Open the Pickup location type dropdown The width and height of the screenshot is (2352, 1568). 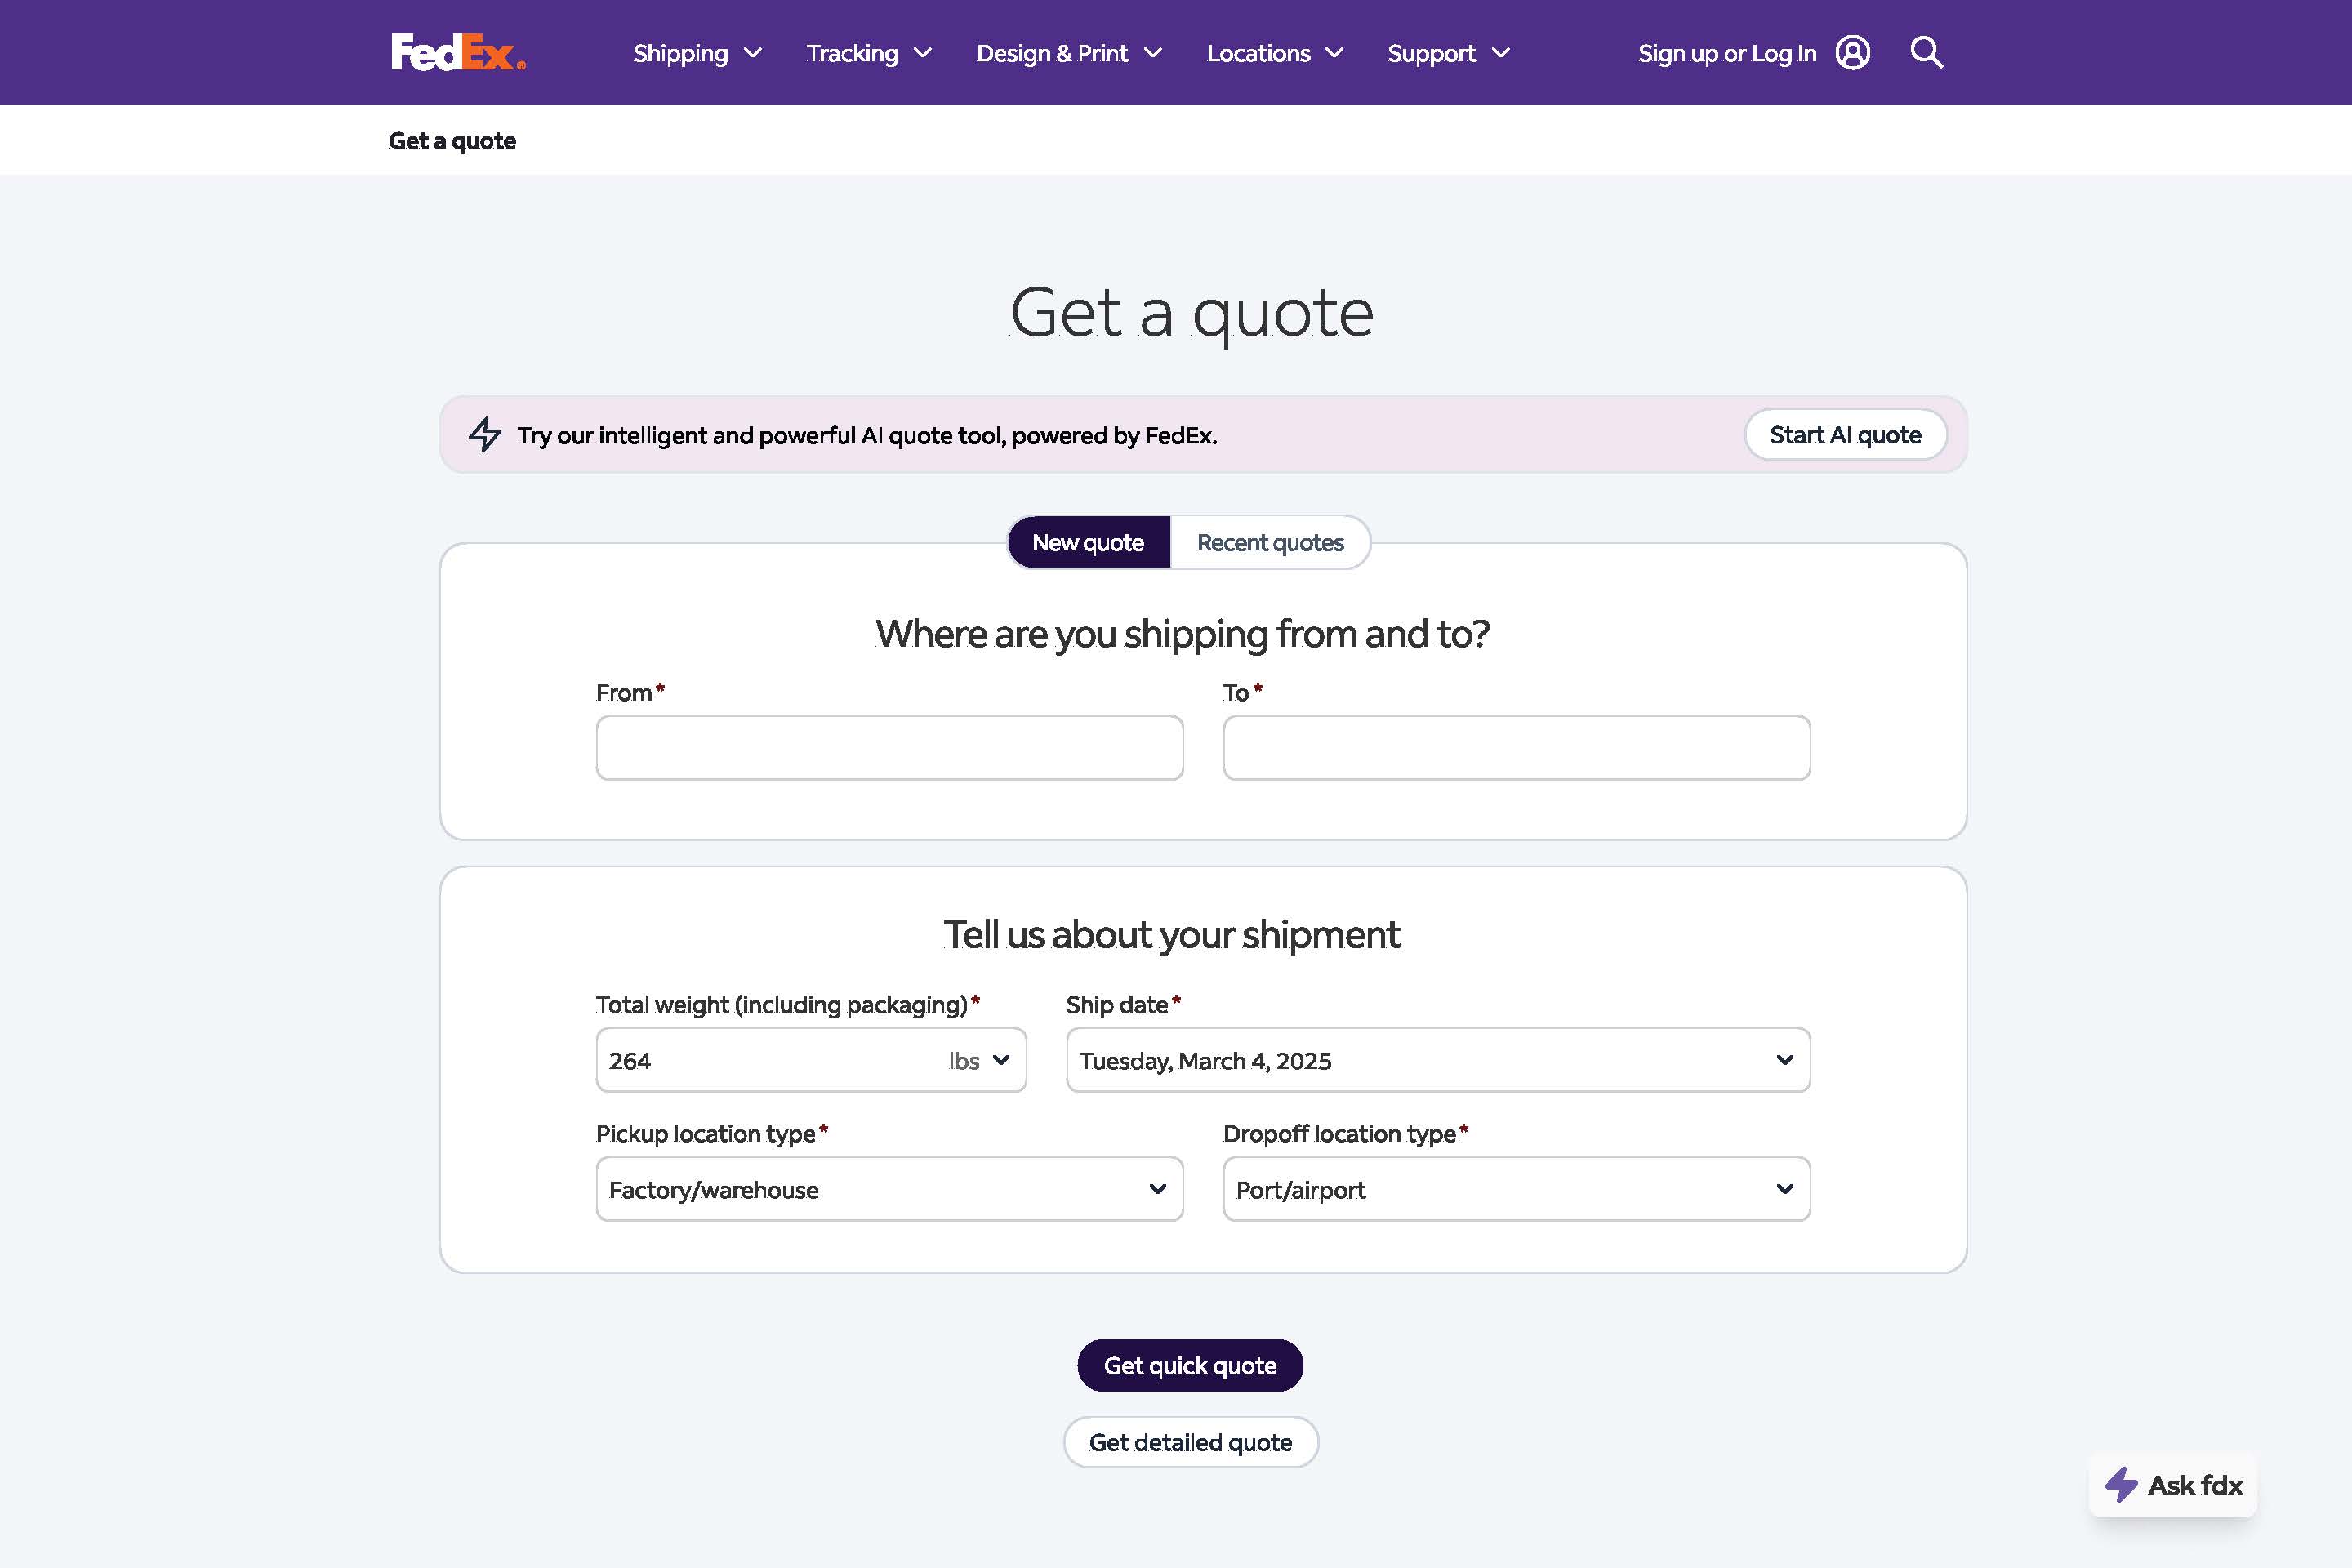889,1189
